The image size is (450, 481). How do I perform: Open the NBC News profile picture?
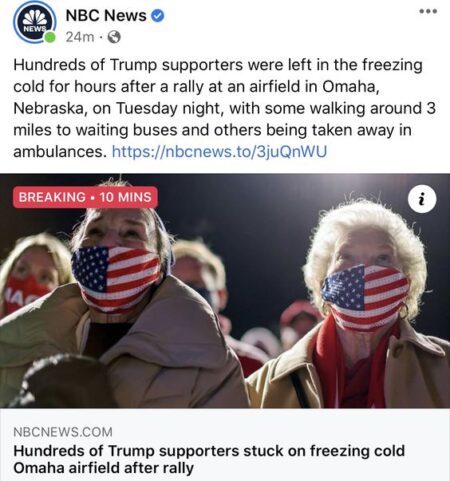pos(34,22)
